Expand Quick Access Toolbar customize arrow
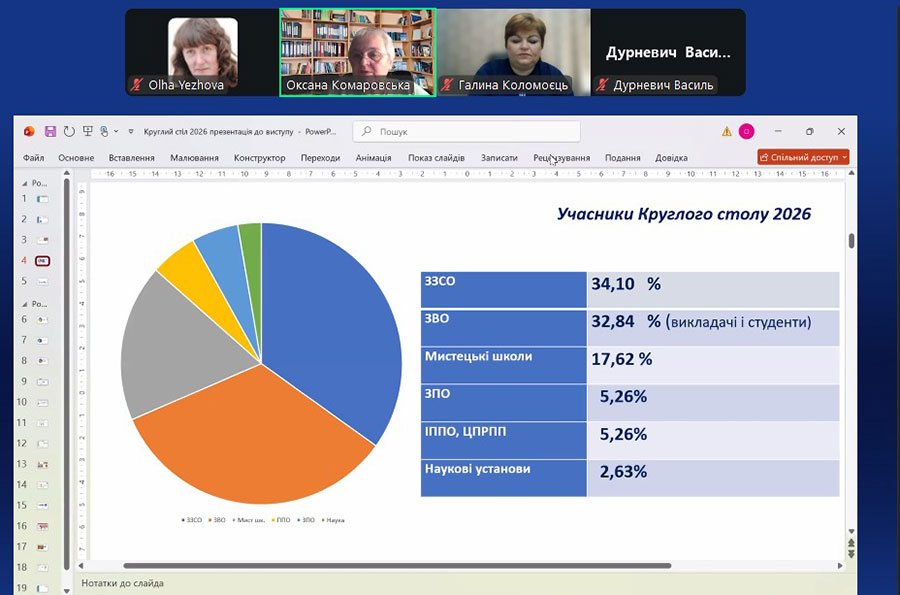The image size is (900, 595). point(130,131)
